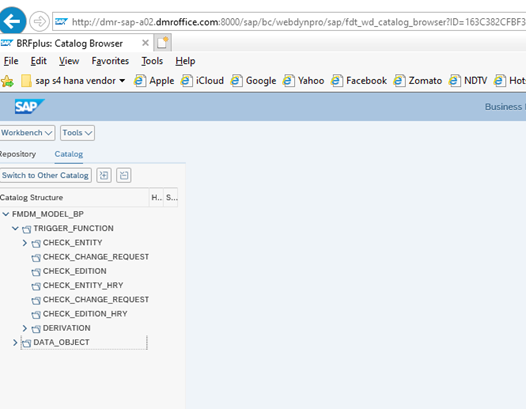Open the Apple favorite link

click(154, 81)
